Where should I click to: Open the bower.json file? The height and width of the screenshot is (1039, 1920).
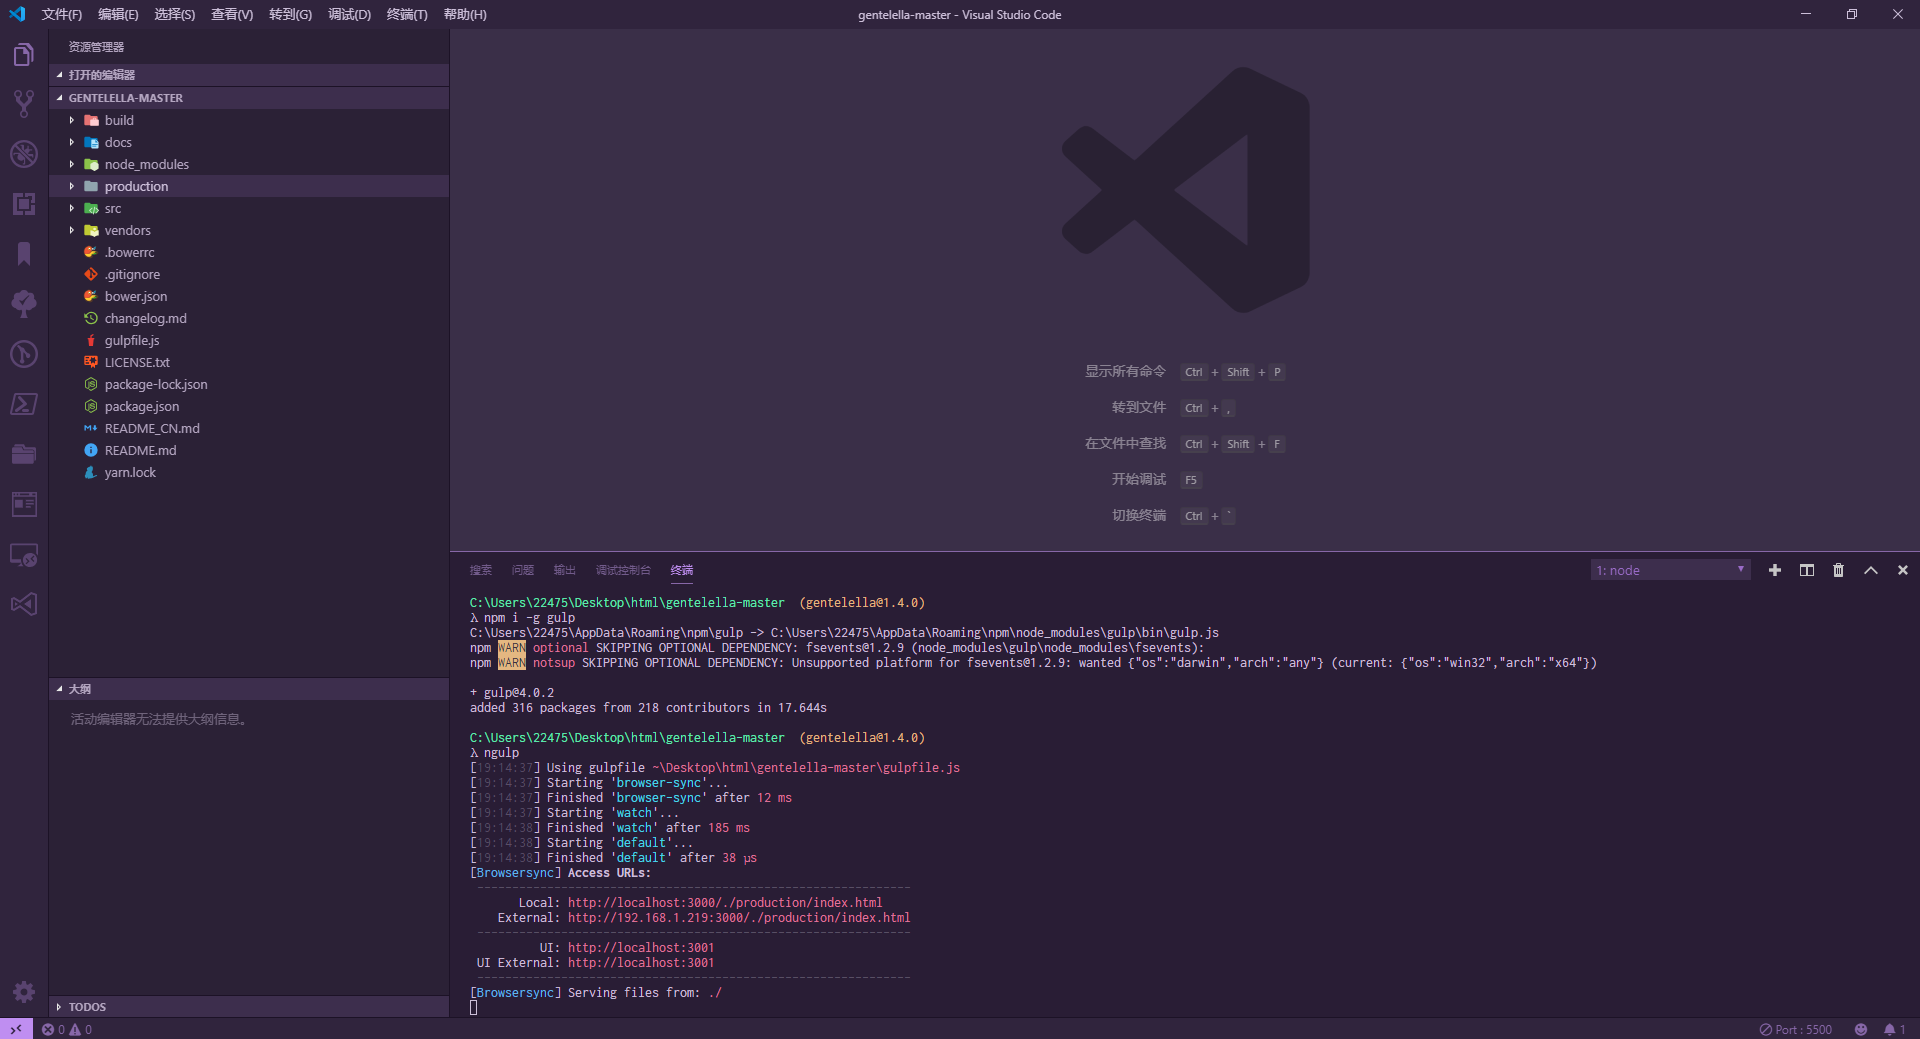(x=249, y=296)
